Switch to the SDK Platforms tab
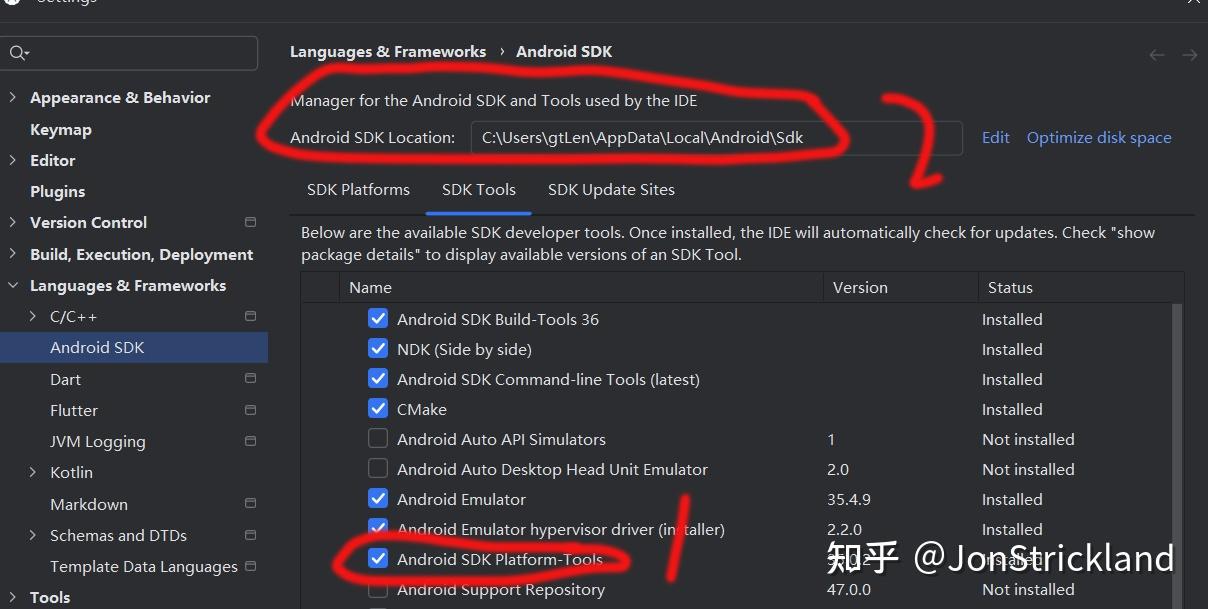Image resolution: width=1208 pixels, height=609 pixels. [x=358, y=189]
